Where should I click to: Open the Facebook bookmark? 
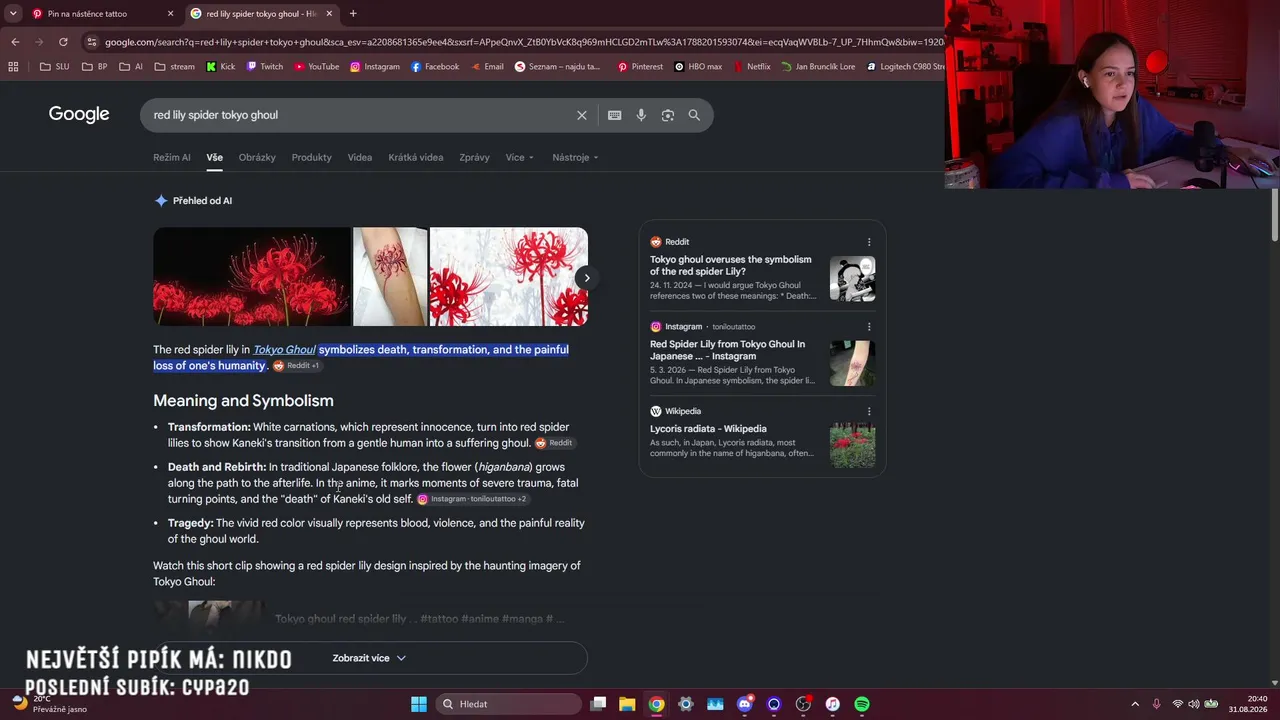coord(435,67)
